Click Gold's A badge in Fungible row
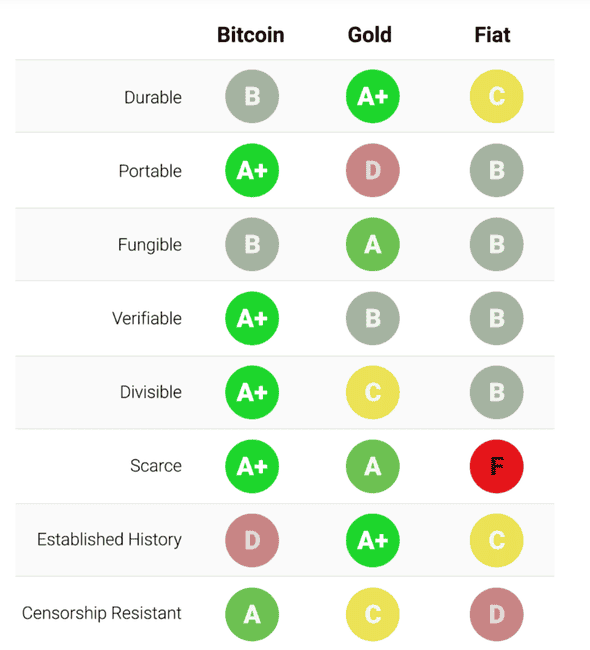Screen dimensions: 590x650 373,244
